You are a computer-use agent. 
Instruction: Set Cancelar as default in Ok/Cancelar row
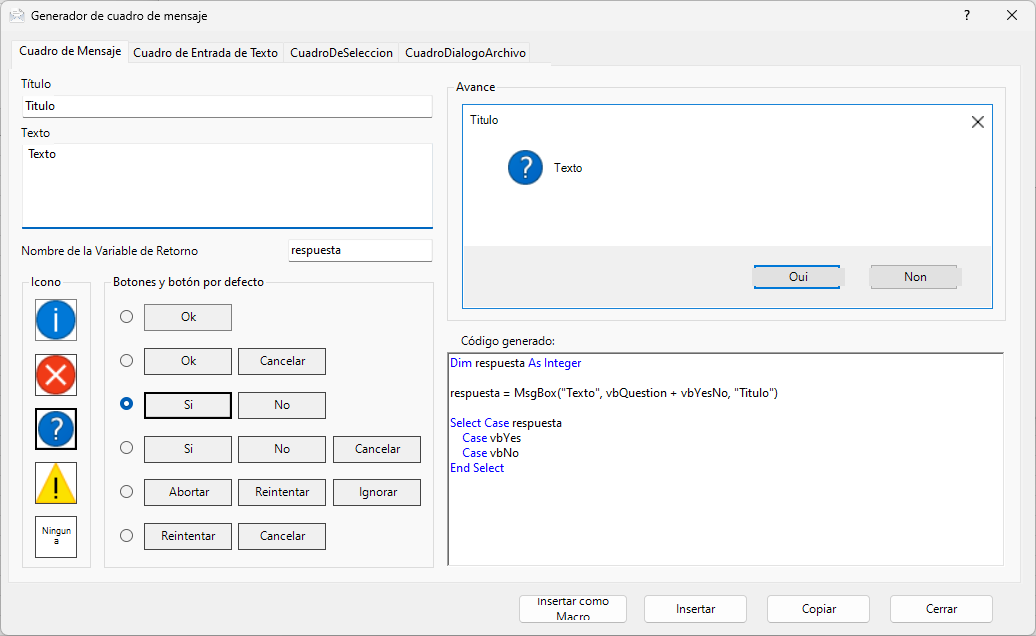[282, 361]
